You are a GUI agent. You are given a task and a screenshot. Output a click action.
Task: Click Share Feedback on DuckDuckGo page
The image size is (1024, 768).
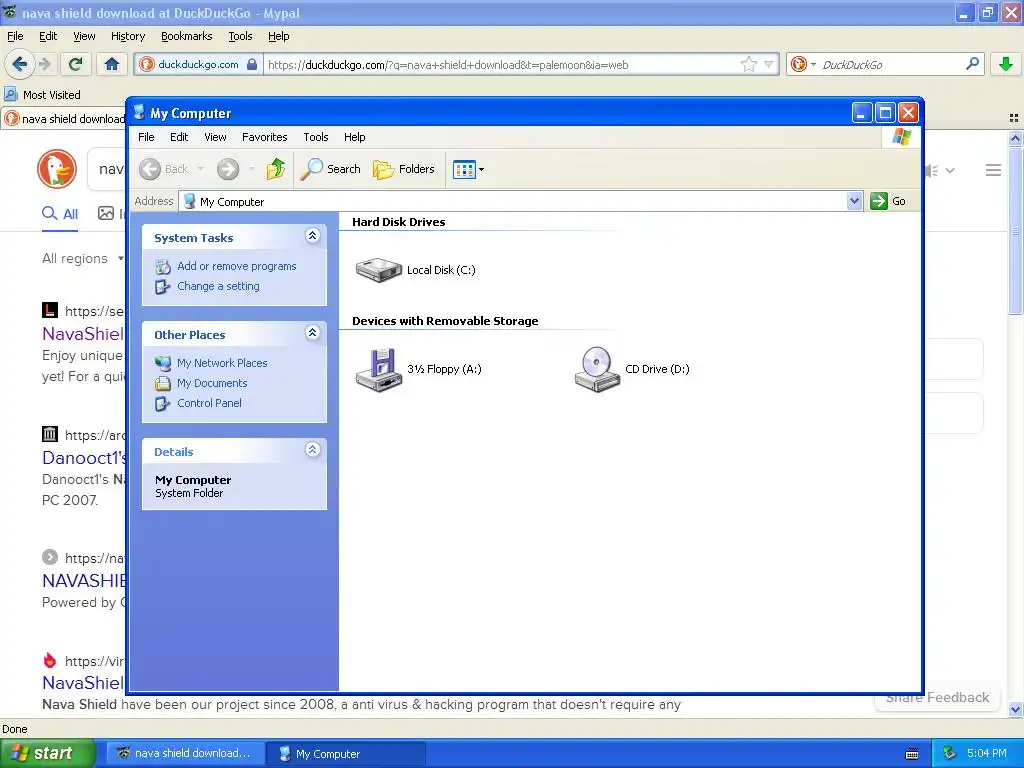[x=937, y=697]
